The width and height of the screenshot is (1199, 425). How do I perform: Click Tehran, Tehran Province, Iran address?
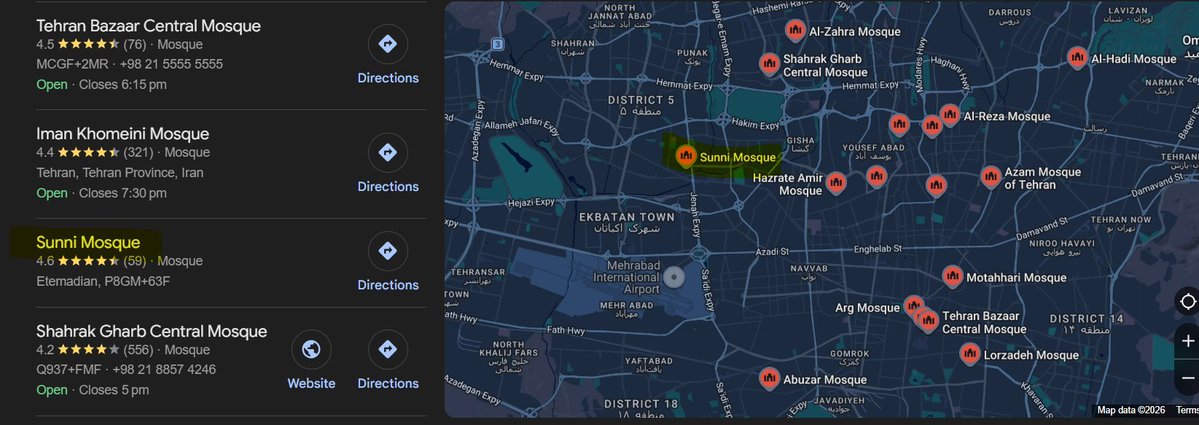[119, 173]
